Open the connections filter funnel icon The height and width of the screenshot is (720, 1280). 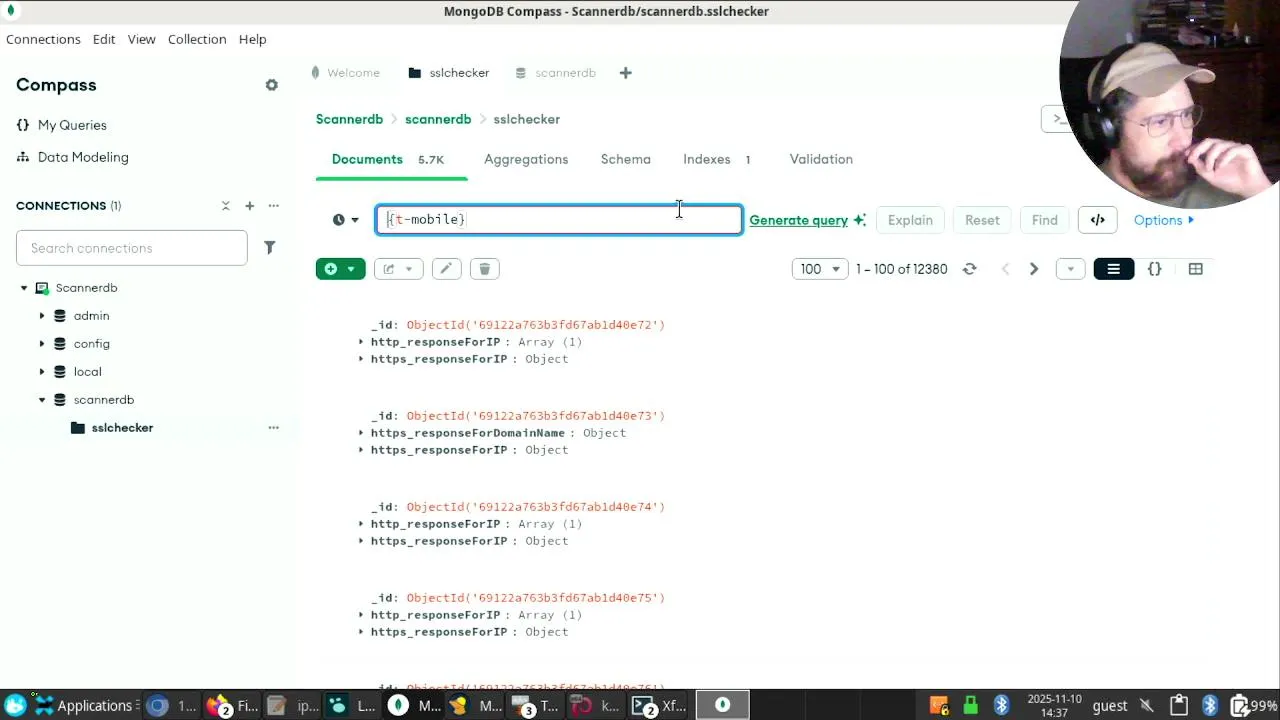point(269,248)
